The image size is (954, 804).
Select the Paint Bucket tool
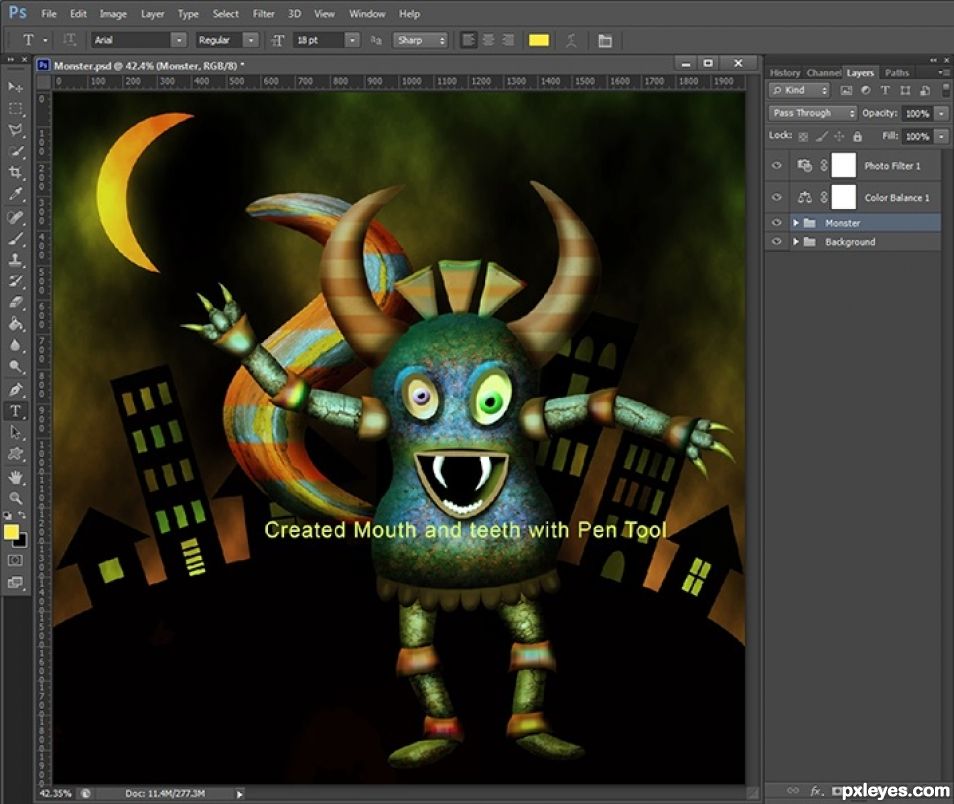(15, 324)
